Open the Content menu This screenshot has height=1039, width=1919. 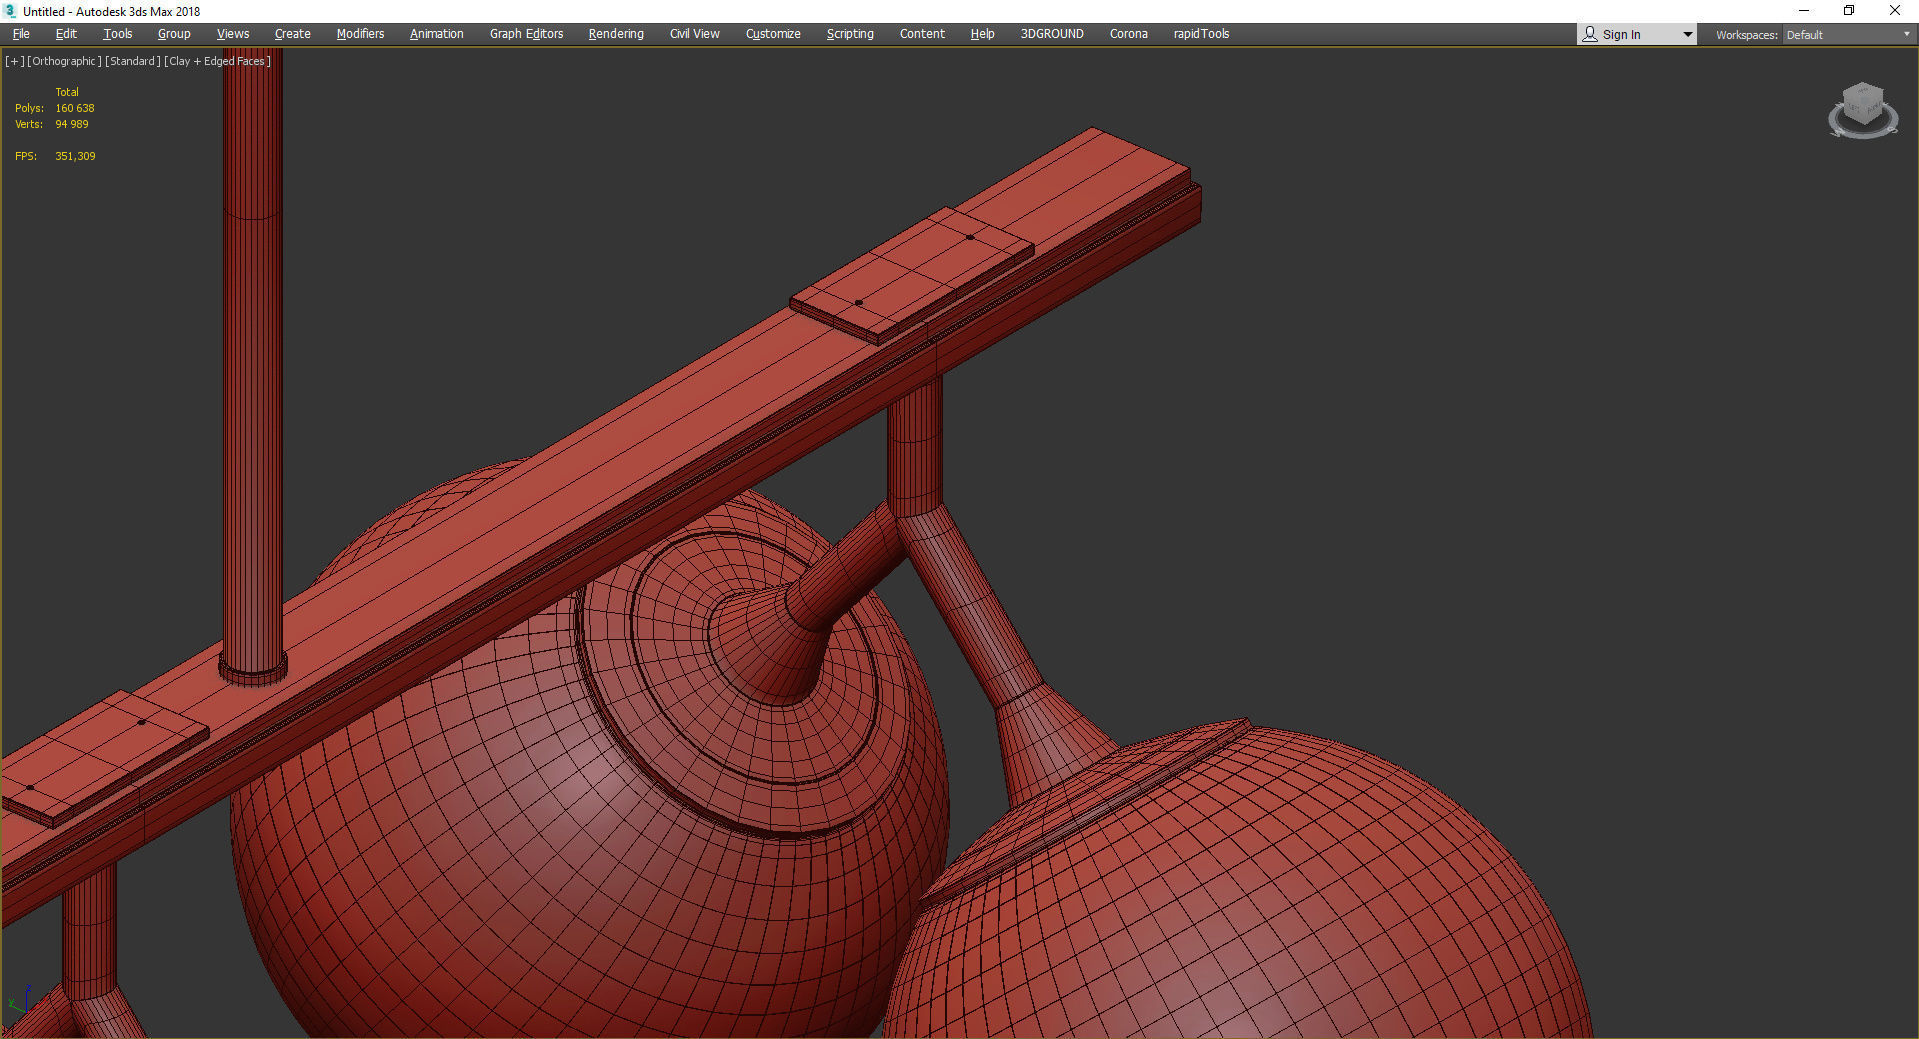(x=922, y=34)
